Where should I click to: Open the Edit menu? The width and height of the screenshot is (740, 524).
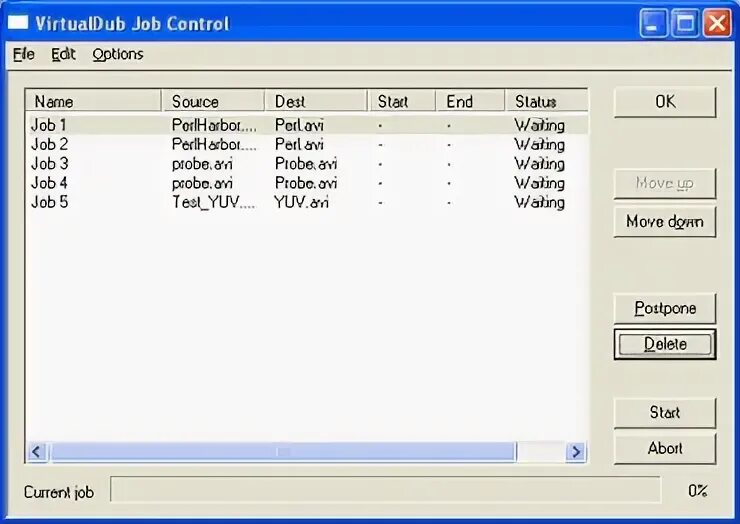[x=63, y=54]
